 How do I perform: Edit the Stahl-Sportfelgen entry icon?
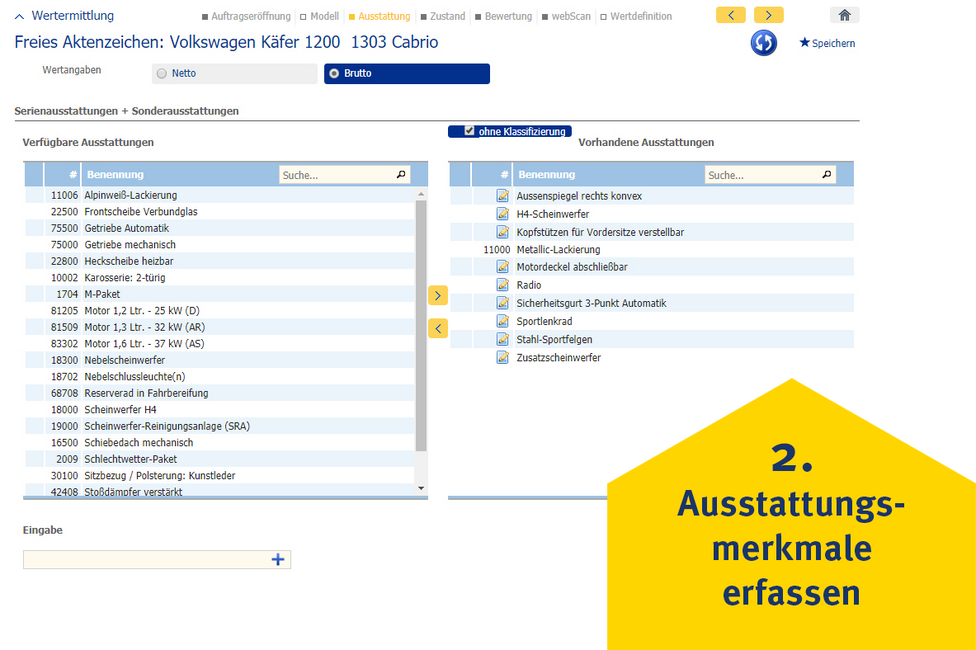click(502, 339)
